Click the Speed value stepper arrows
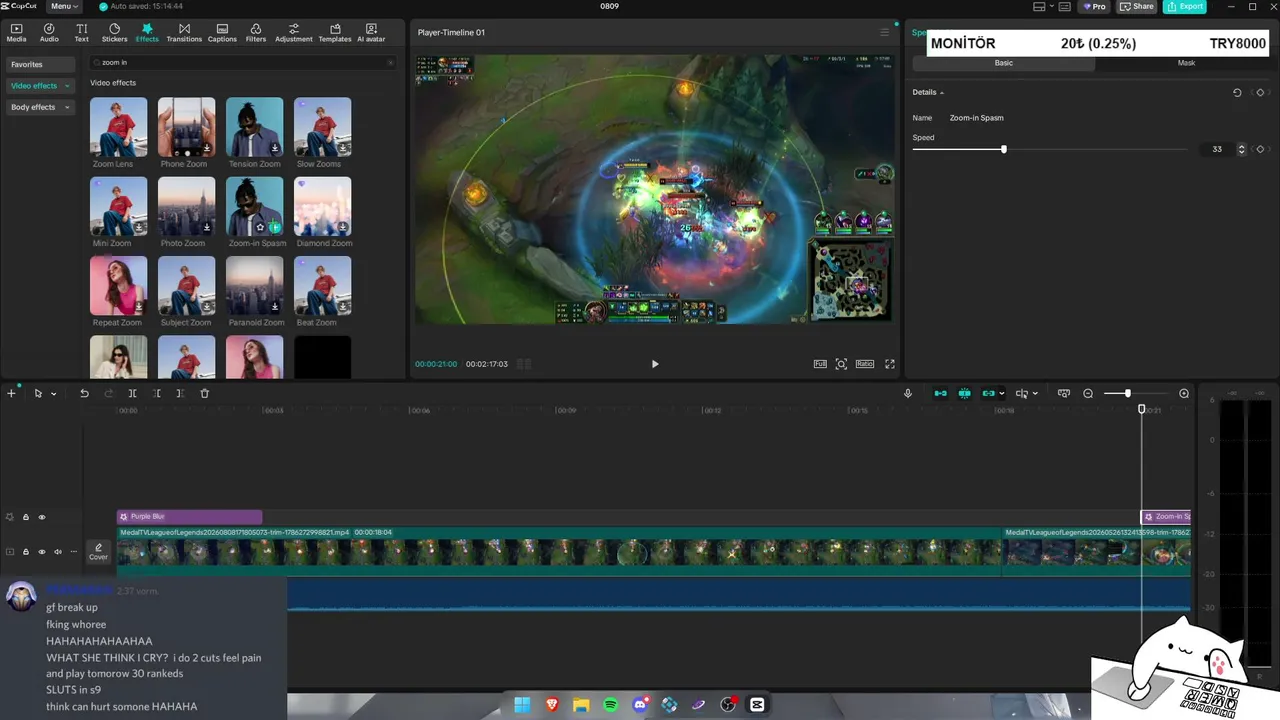This screenshot has height=720, width=1280. pos(1242,149)
